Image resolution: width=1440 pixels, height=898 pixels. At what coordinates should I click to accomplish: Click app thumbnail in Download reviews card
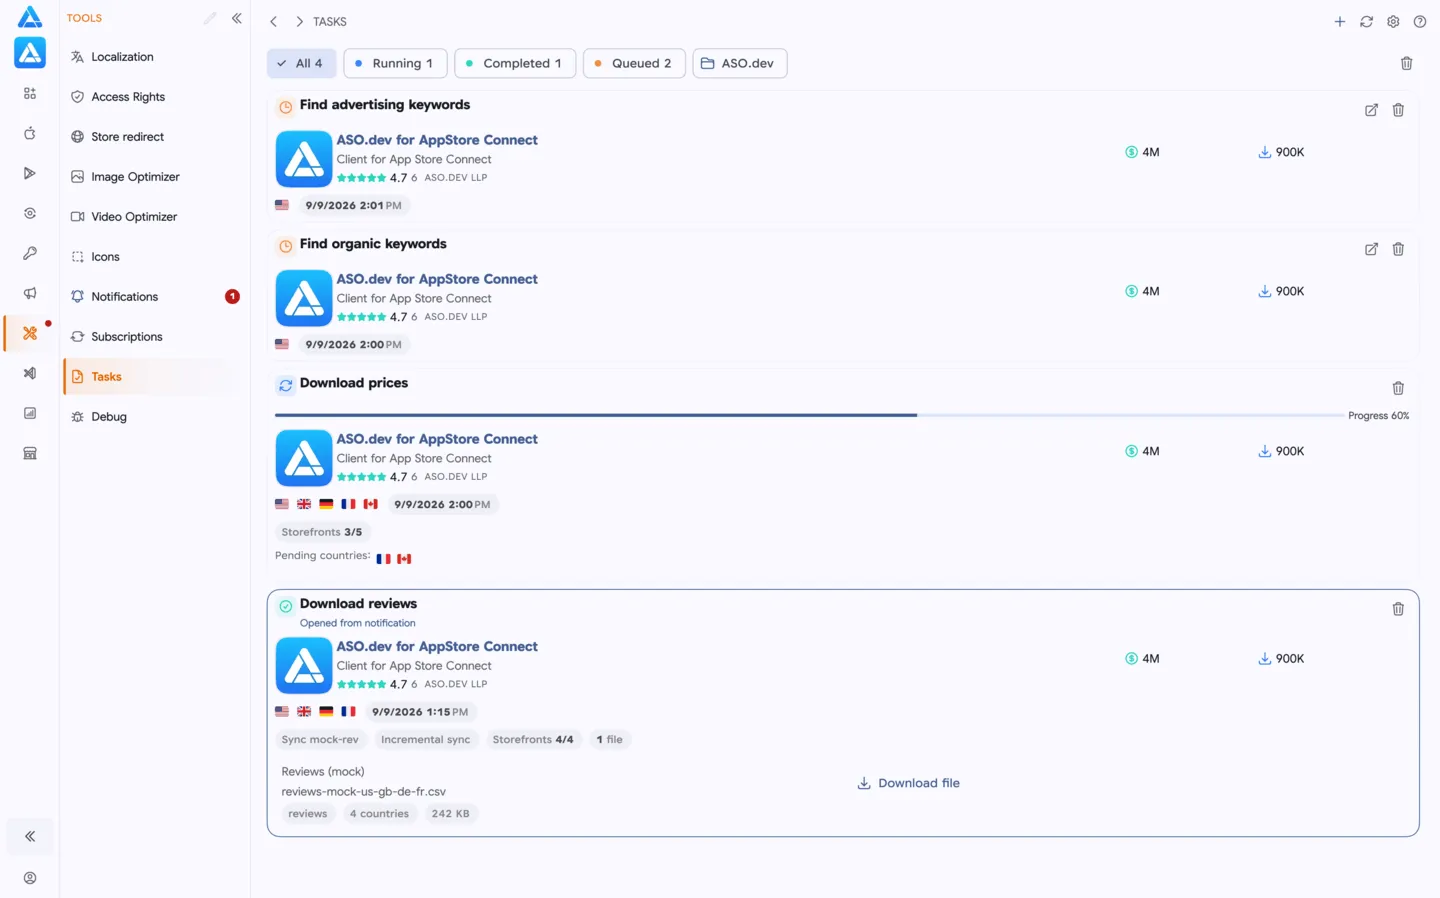[x=304, y=666]
